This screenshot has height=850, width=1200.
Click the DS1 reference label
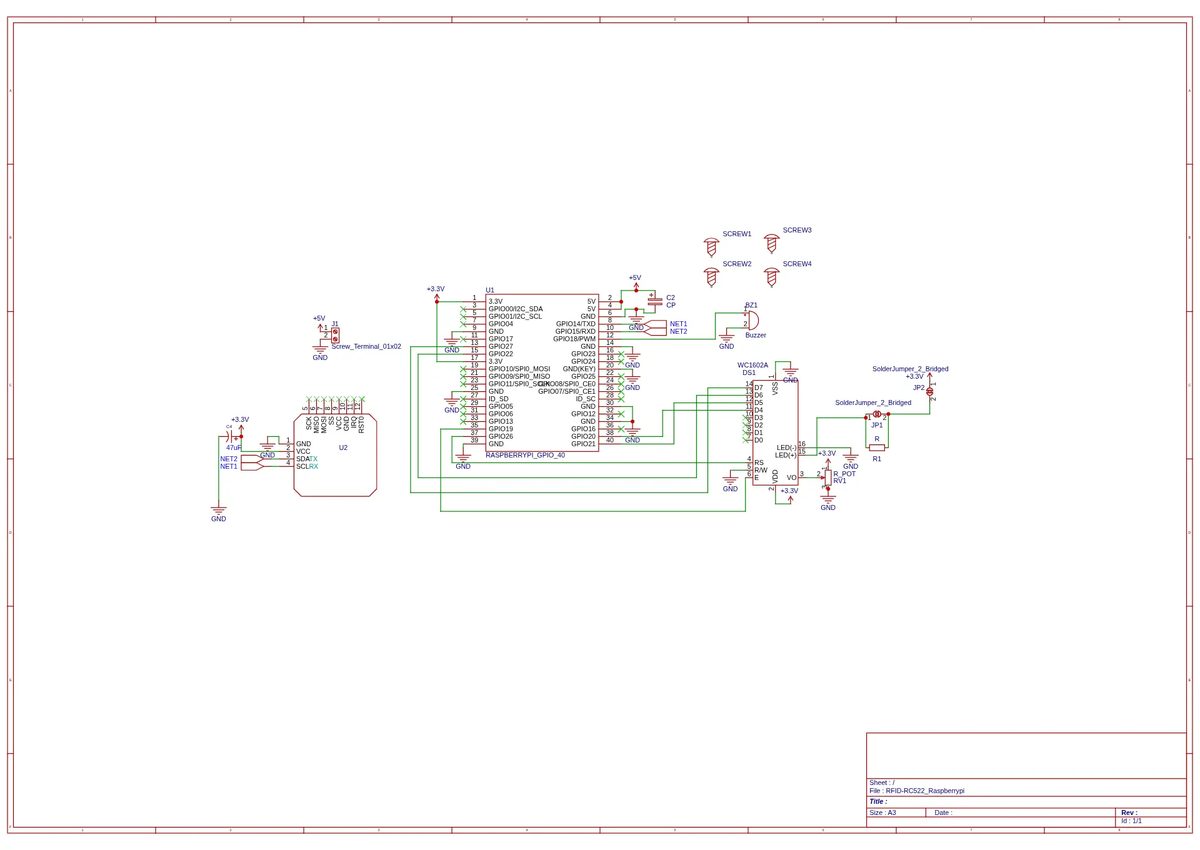tap(749, 373)
